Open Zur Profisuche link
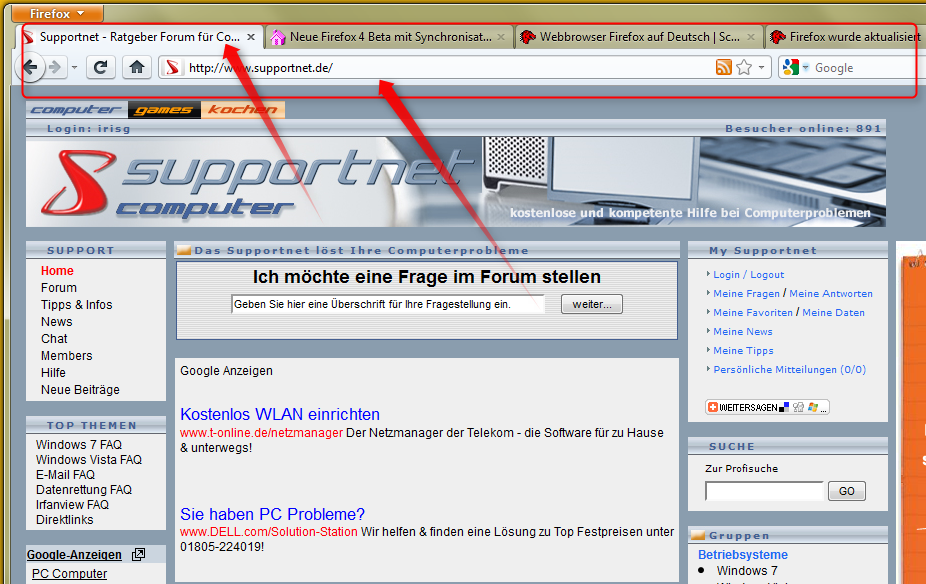Viewport: 926px width, 584px height. pos(741,468)
